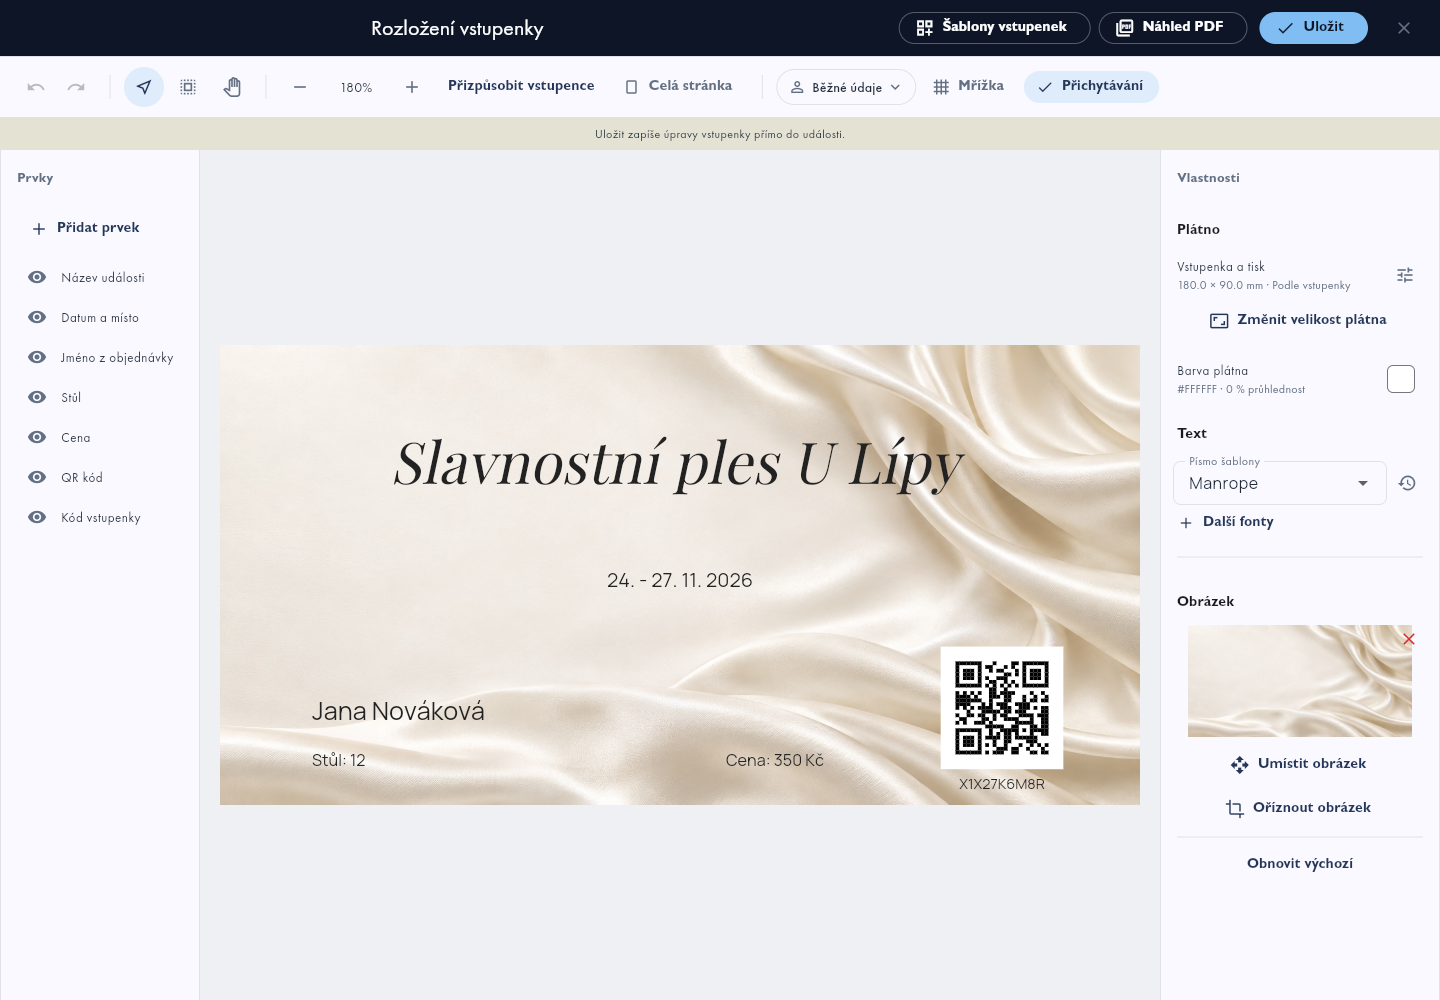Viewport: 1440px width, 1000px height.
Task: Click Přizpůsobit vstupence fit button
Action: click(521, 86)
